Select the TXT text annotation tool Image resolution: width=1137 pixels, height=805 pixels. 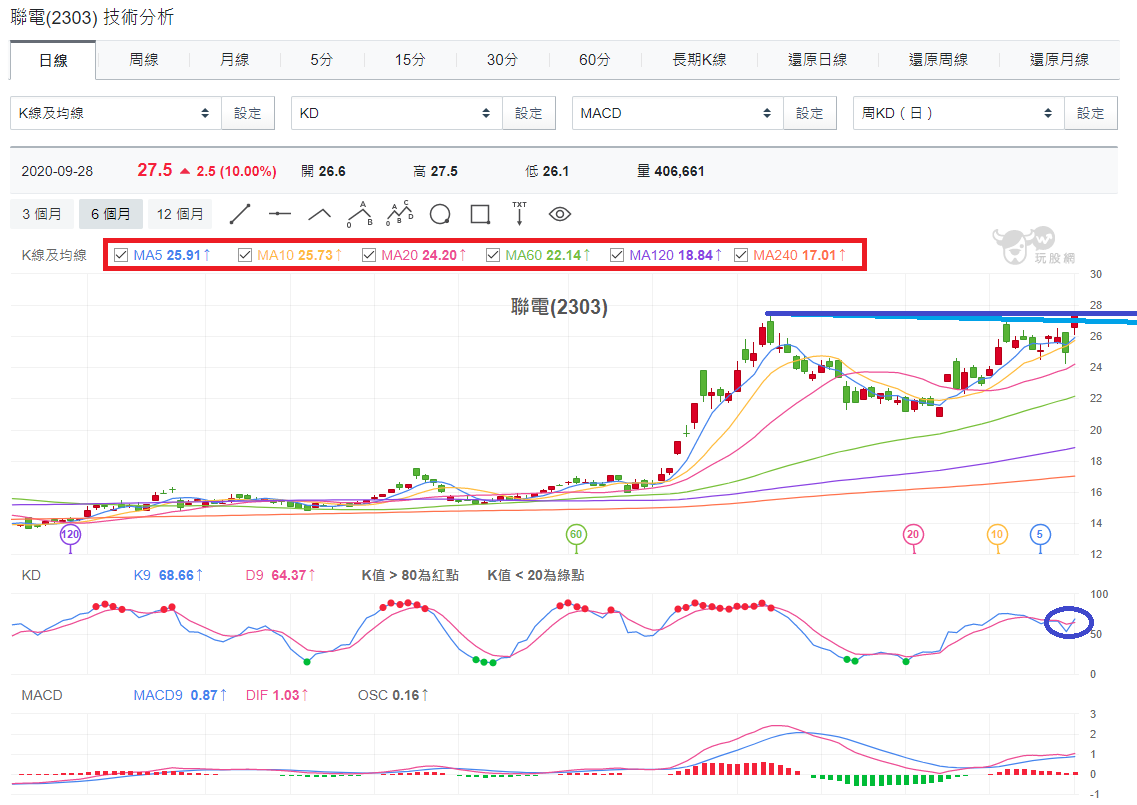[519, 214]
